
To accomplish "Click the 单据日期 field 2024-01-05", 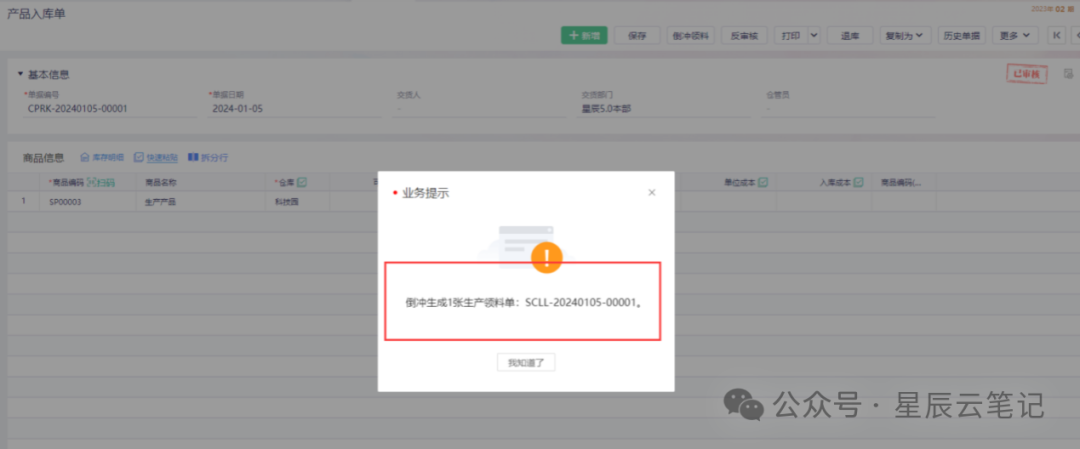I will [x=295, y=109].
